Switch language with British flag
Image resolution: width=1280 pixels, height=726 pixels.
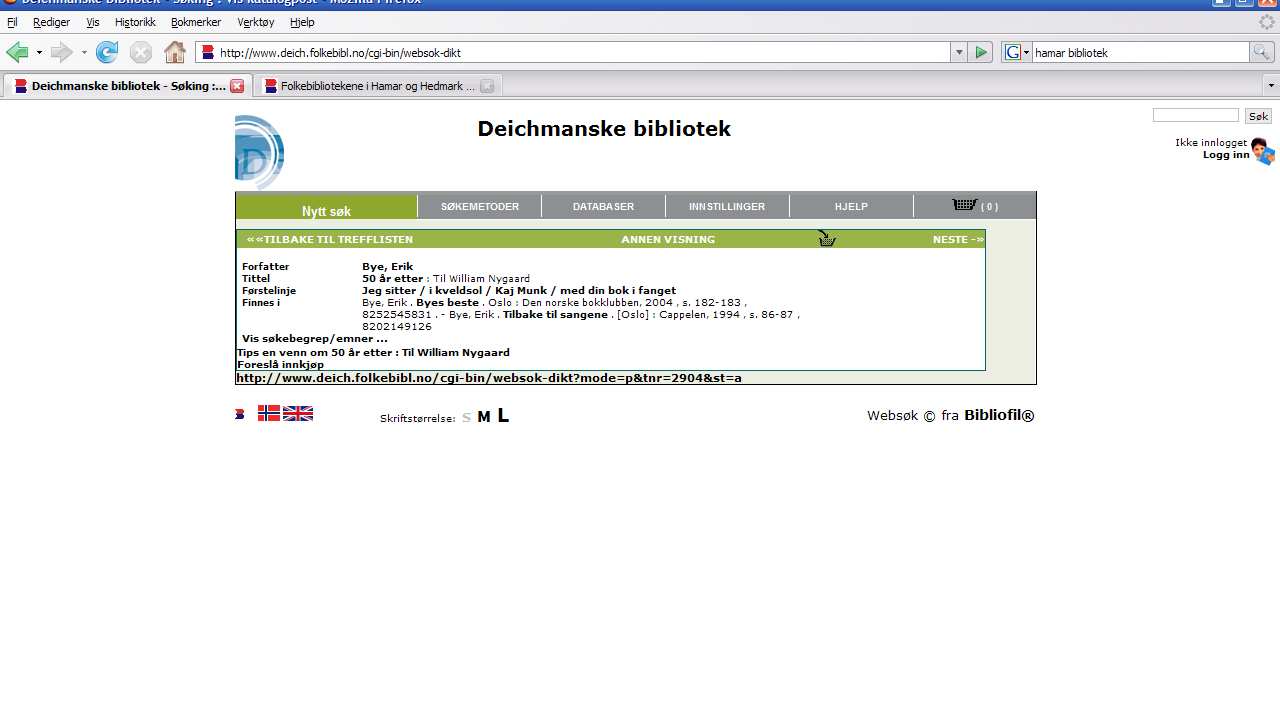[298, 413]
